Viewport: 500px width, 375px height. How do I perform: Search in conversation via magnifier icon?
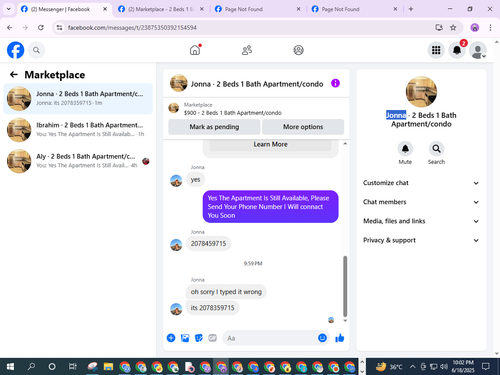point(436,149)
